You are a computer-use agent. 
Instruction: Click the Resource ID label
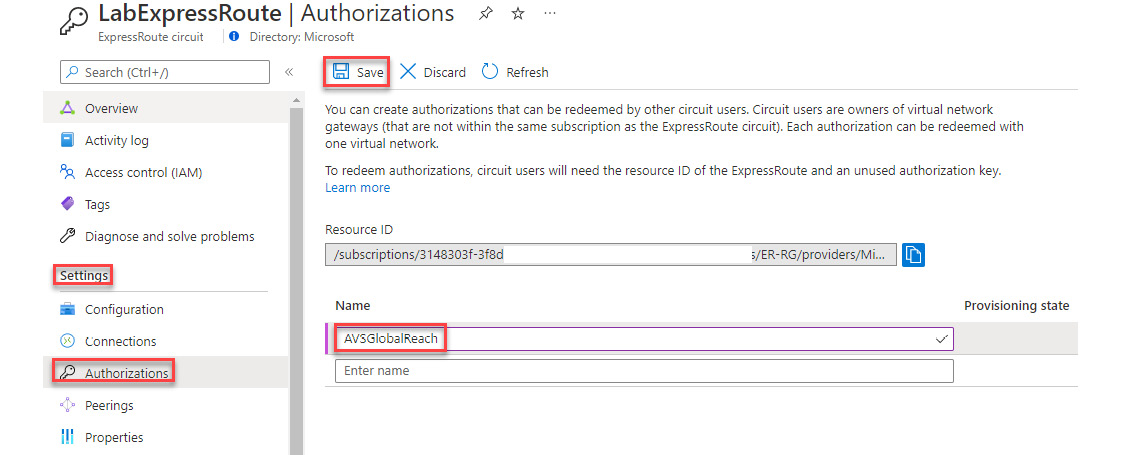pos(358,230)
